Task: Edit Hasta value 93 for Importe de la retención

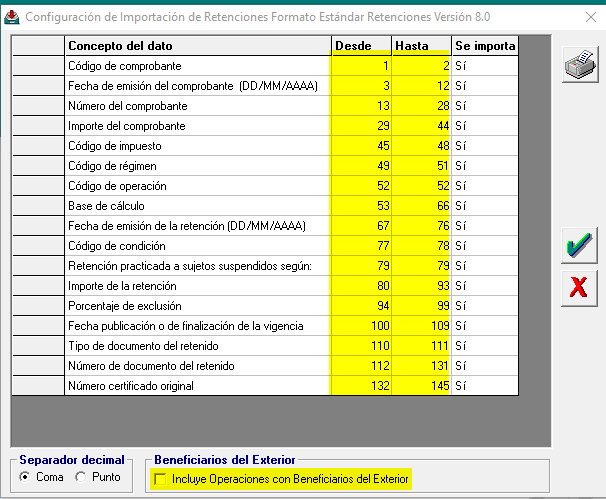Action: [x=421, y=286]
